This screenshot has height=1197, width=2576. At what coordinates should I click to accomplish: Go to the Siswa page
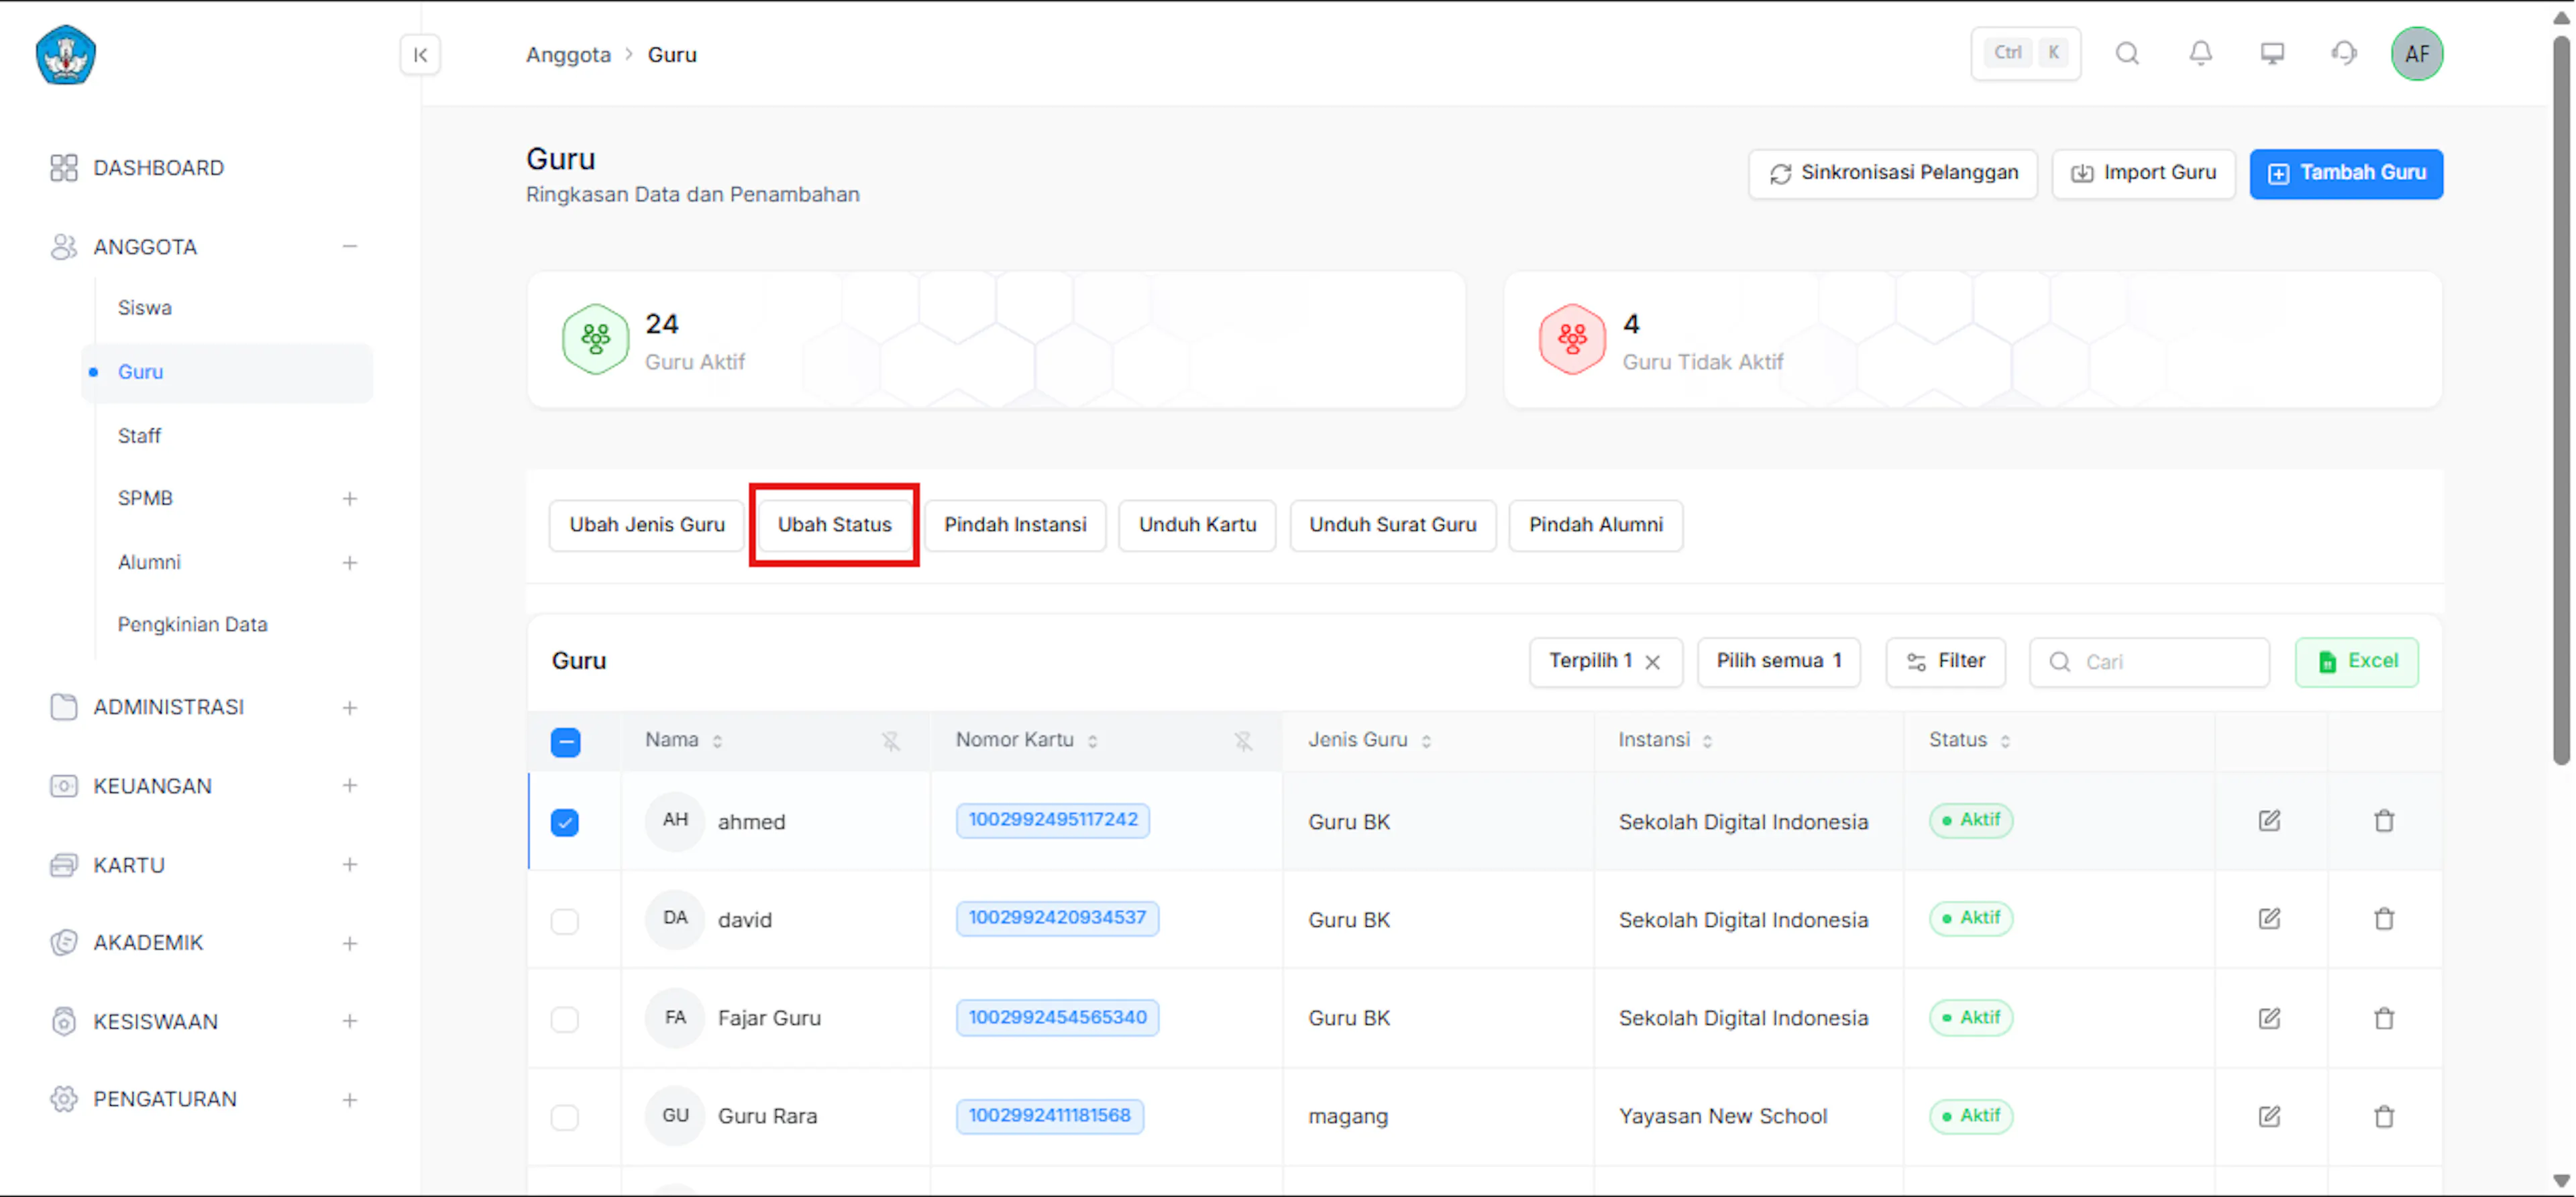(x=144, y=308)
